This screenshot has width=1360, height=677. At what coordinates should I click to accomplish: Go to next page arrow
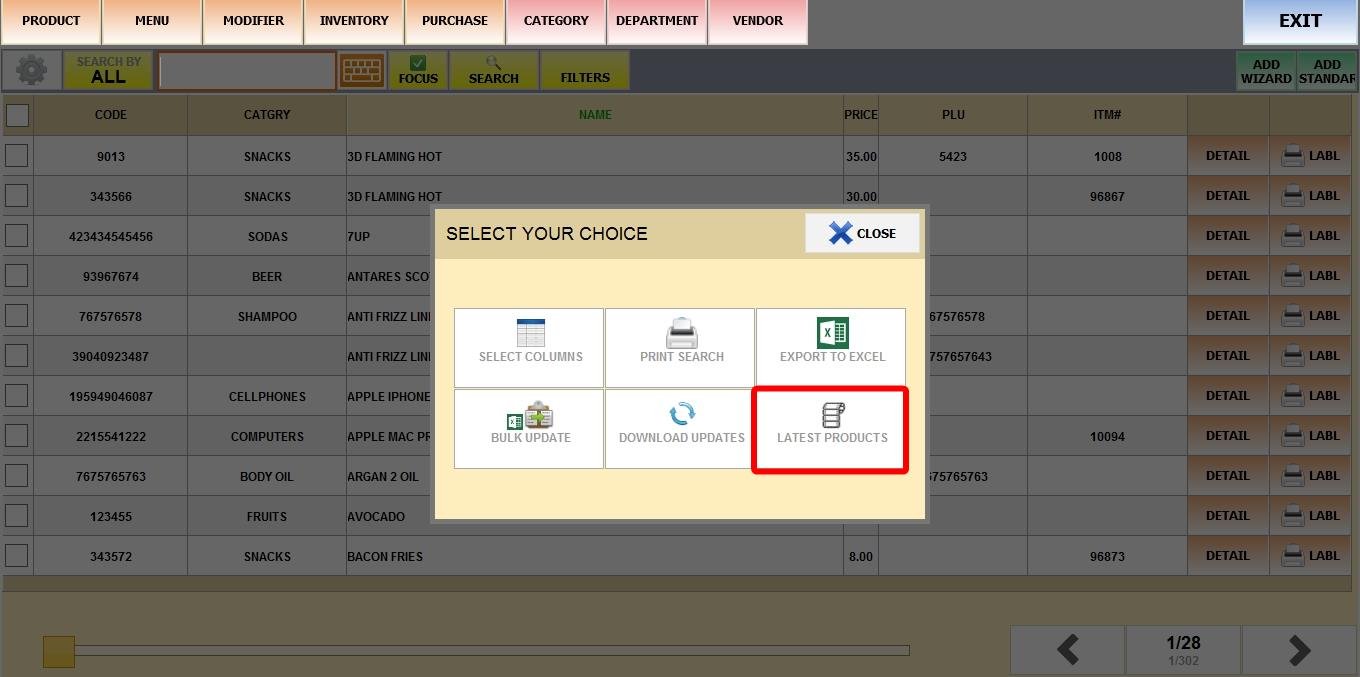click(x=1298, y=651)
